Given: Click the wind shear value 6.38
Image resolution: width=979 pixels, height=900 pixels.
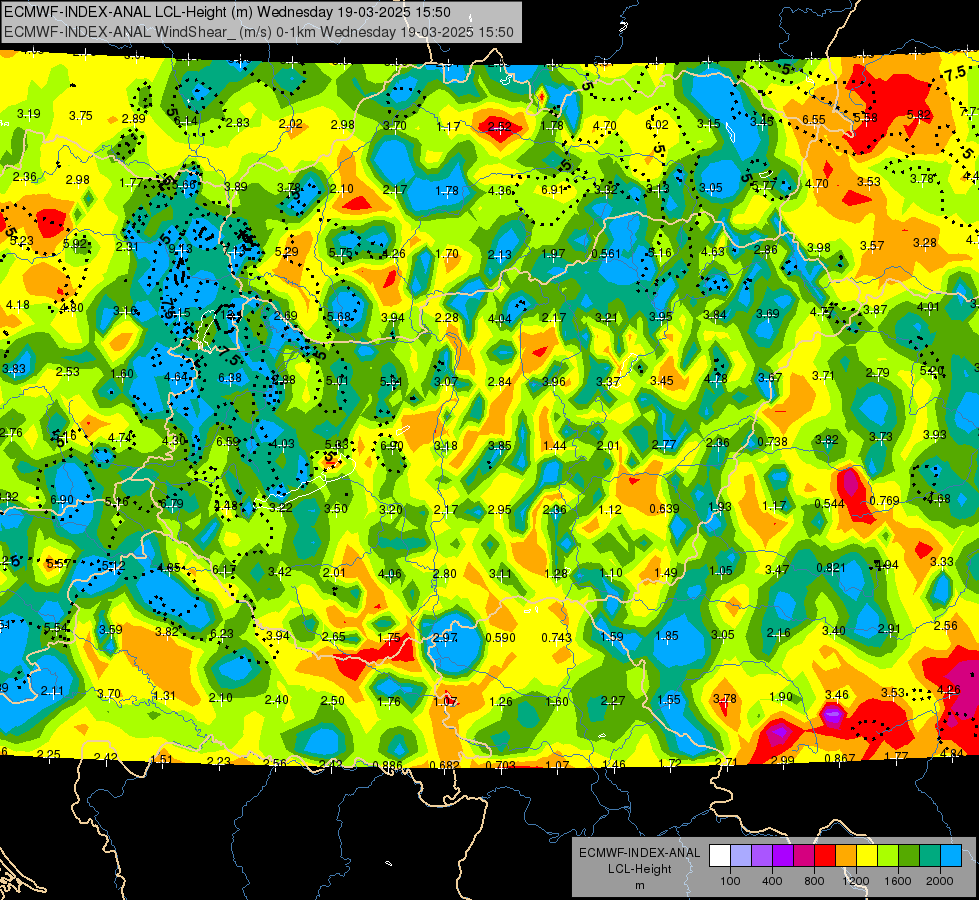Looking at the screenshot, I should 230,378.
